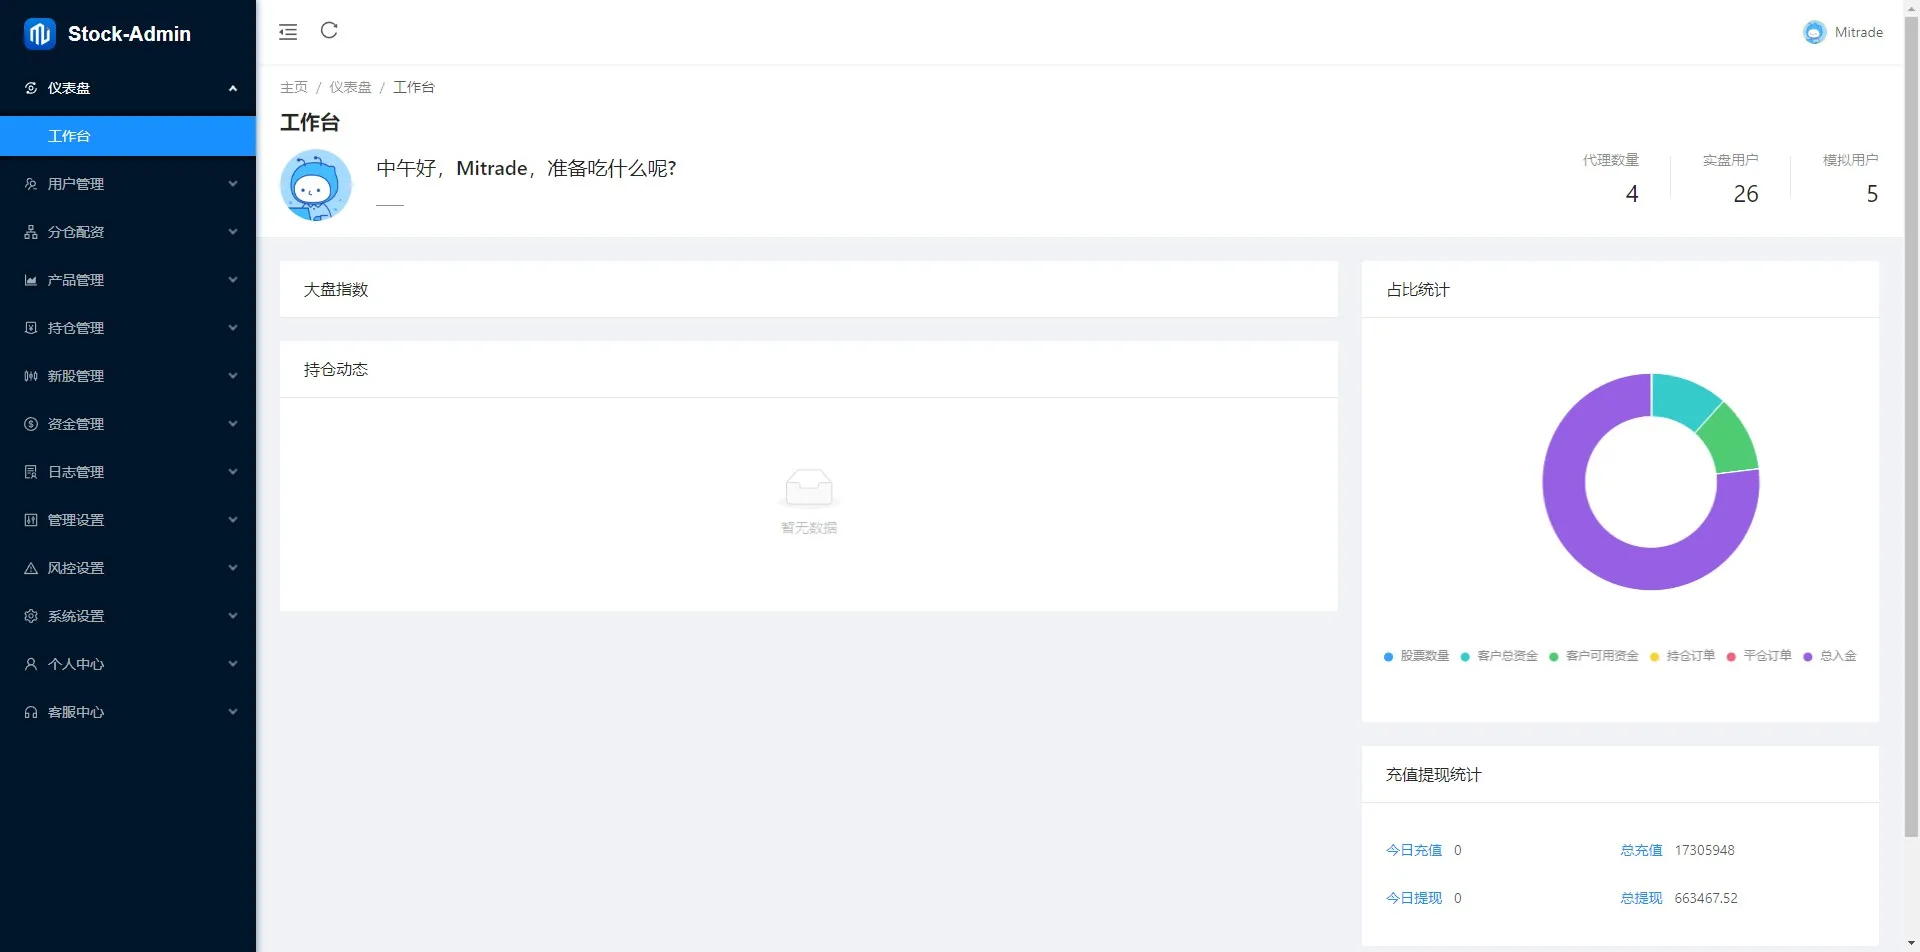Click the Stock-Admin logo icon
Screen dimensions: 1920x952
click(40, 34)
